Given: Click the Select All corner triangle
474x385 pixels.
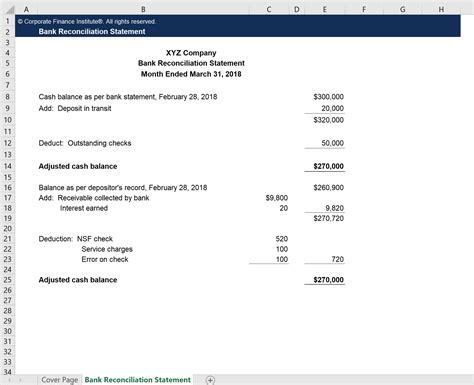Looking at the screenshot, I should [x=10, y=9].
